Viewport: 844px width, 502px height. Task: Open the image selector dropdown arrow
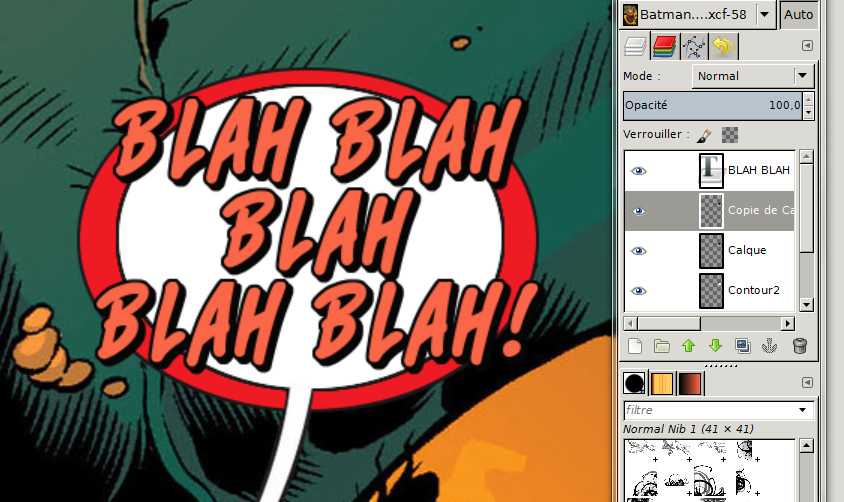(764, 15)
